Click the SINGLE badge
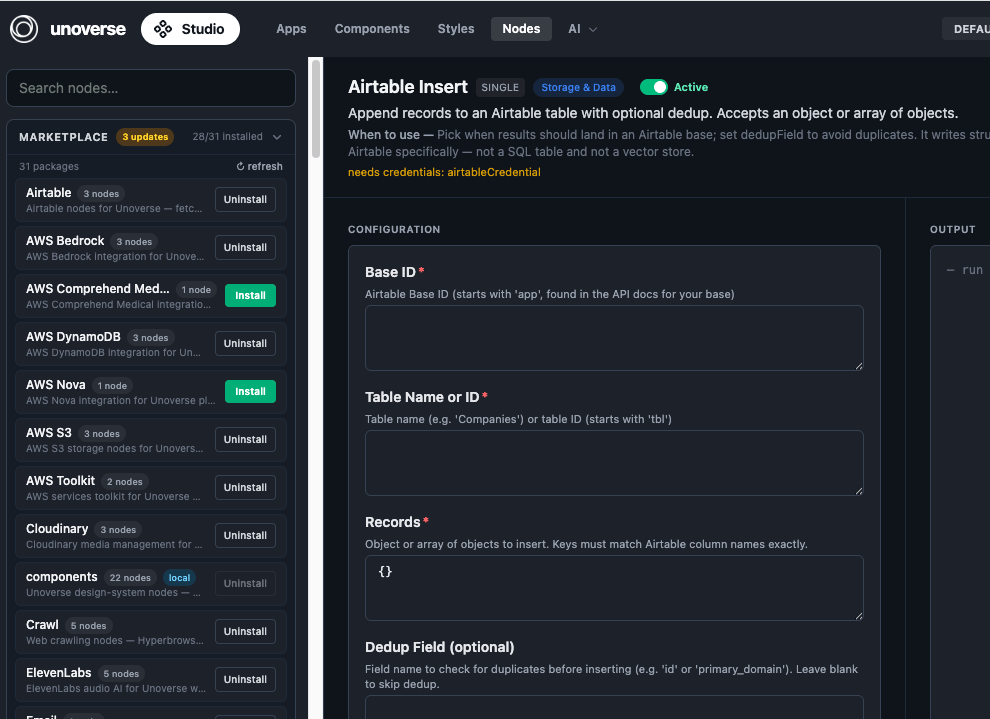Viewport: 990px width, 719px height. click(500, 88)
